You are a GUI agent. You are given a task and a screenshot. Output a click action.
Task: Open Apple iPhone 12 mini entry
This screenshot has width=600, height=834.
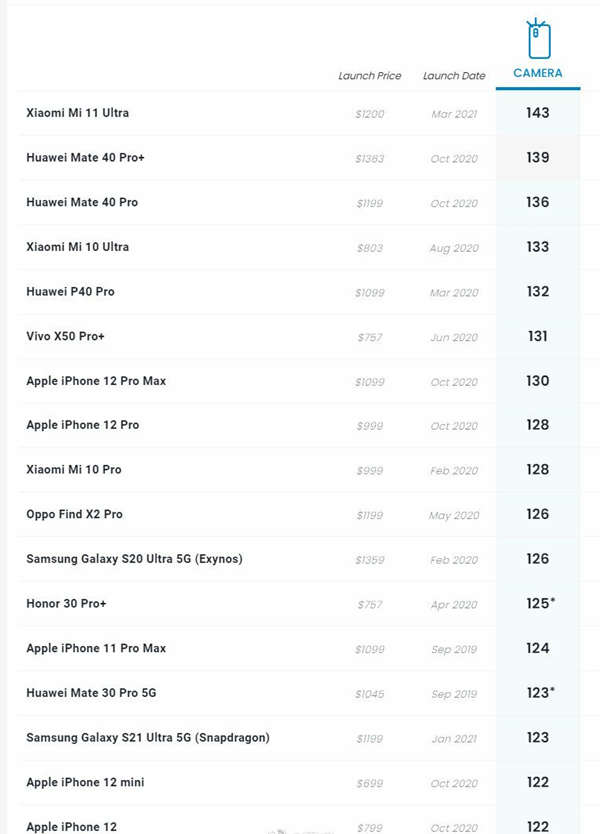(x=85, y=782)
